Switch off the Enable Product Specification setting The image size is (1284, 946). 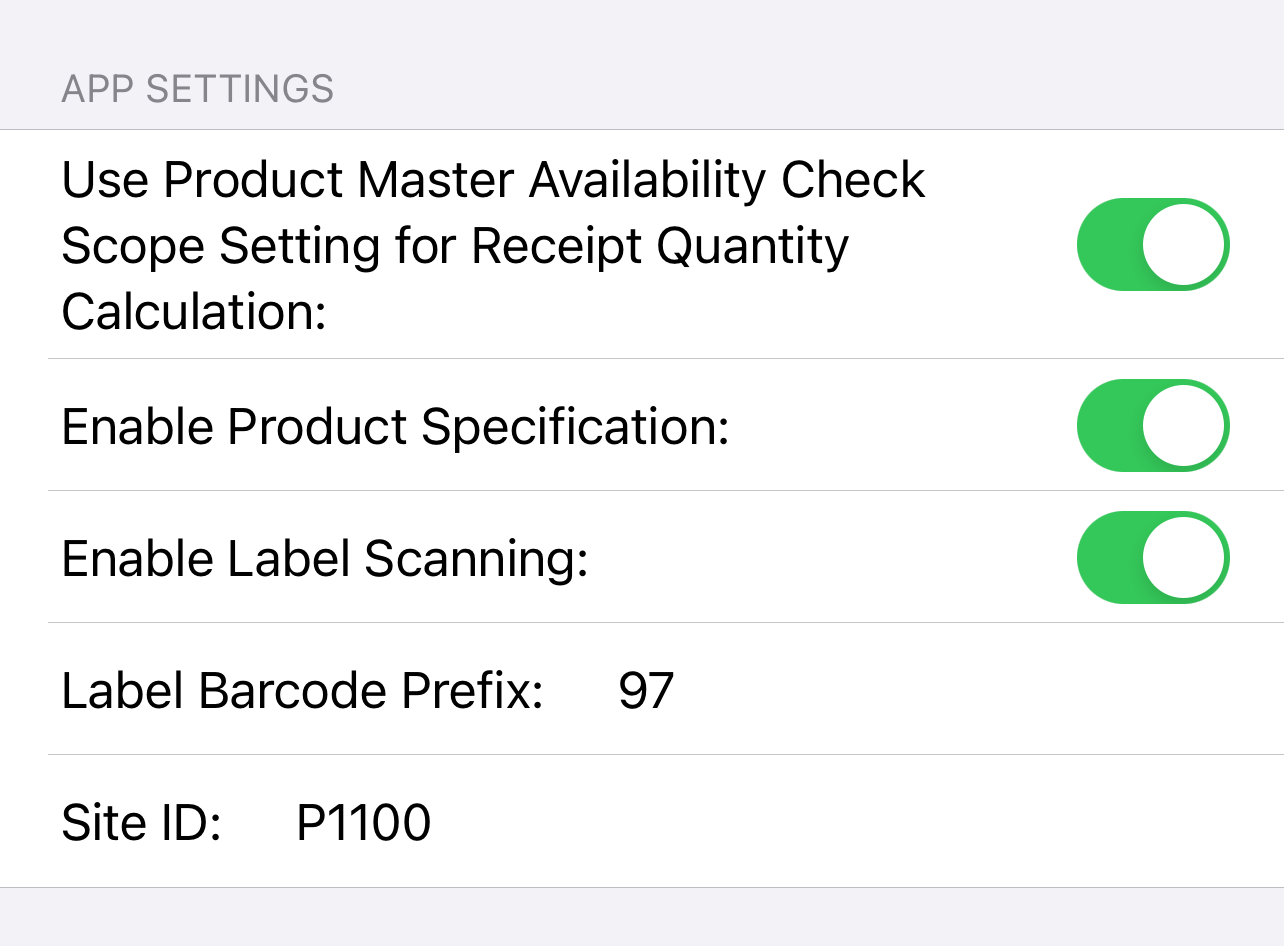(x=1152, y=425)
